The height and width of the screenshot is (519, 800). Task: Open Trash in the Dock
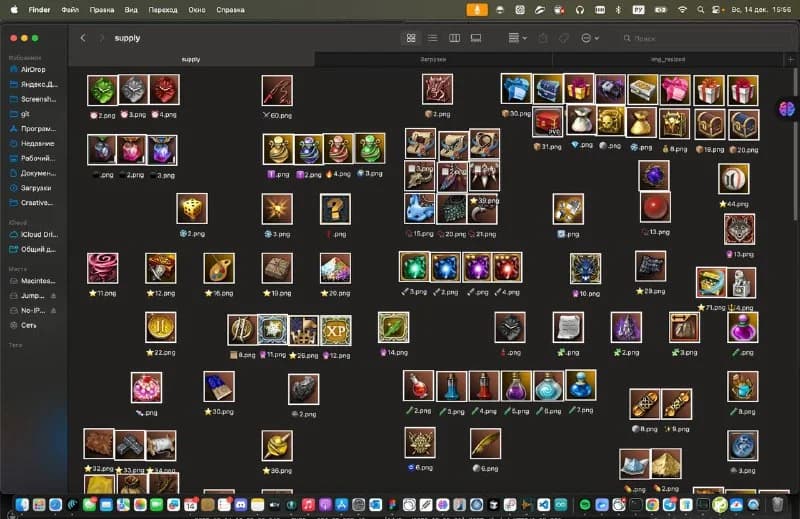coord(777,505)
